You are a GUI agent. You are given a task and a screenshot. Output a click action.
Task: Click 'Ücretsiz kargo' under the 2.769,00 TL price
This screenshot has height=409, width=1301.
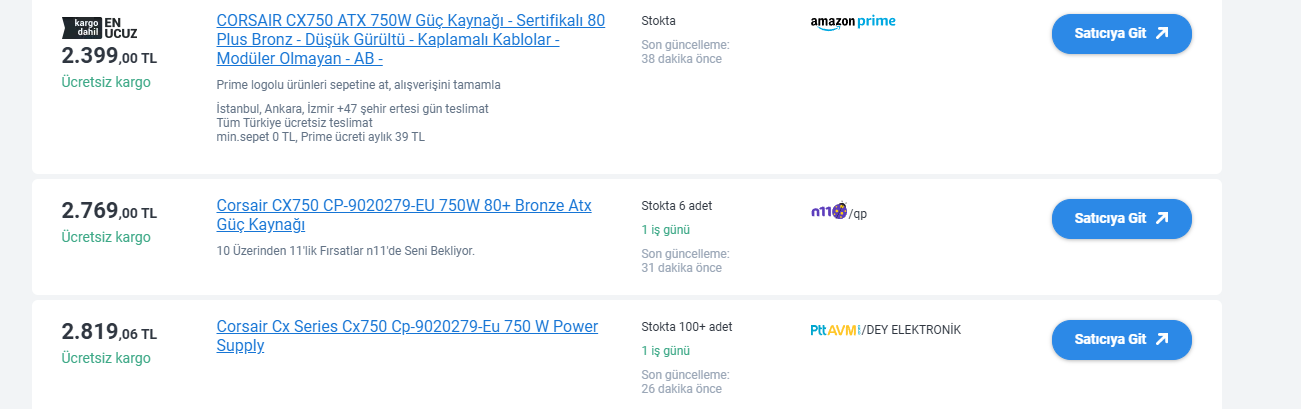pyautogui.click(x=106, y=237)
